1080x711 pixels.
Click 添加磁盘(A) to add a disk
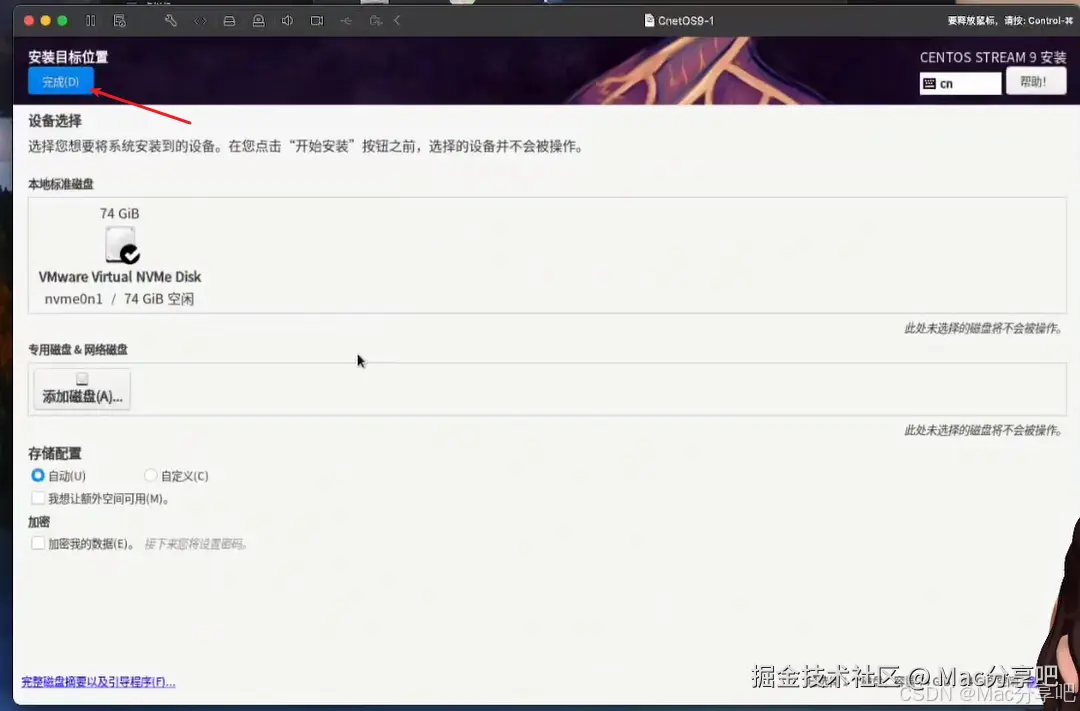(x=81, y=390)
